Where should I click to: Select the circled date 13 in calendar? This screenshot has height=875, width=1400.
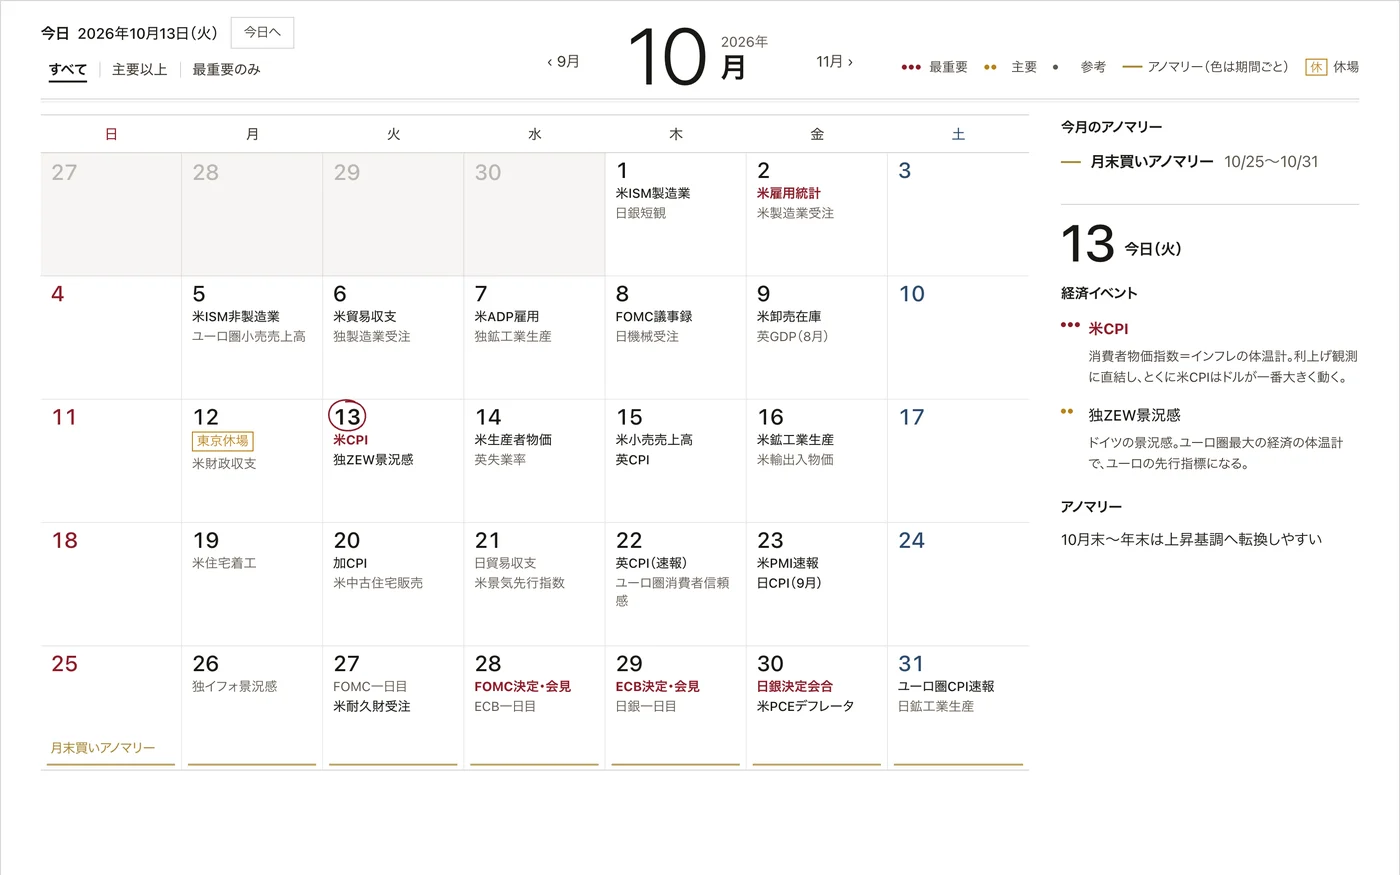[347, 416]
